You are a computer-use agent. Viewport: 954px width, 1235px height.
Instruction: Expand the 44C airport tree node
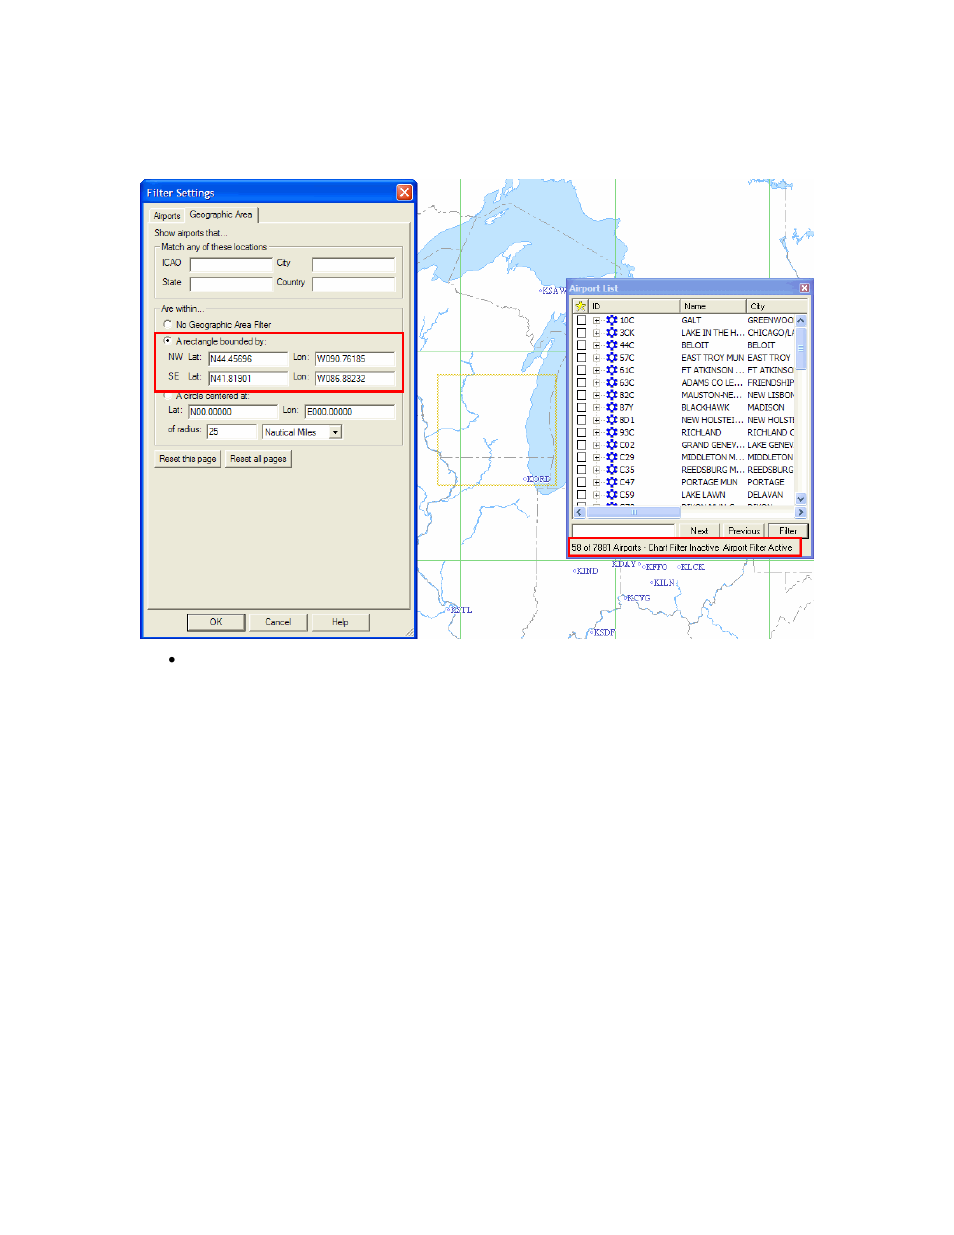point(597,345)
